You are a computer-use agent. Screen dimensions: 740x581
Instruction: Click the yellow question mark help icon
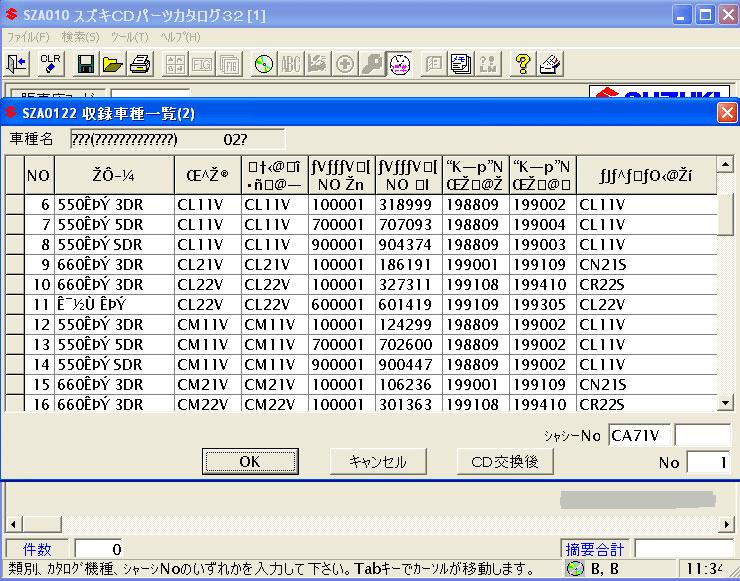click(523, 63)
